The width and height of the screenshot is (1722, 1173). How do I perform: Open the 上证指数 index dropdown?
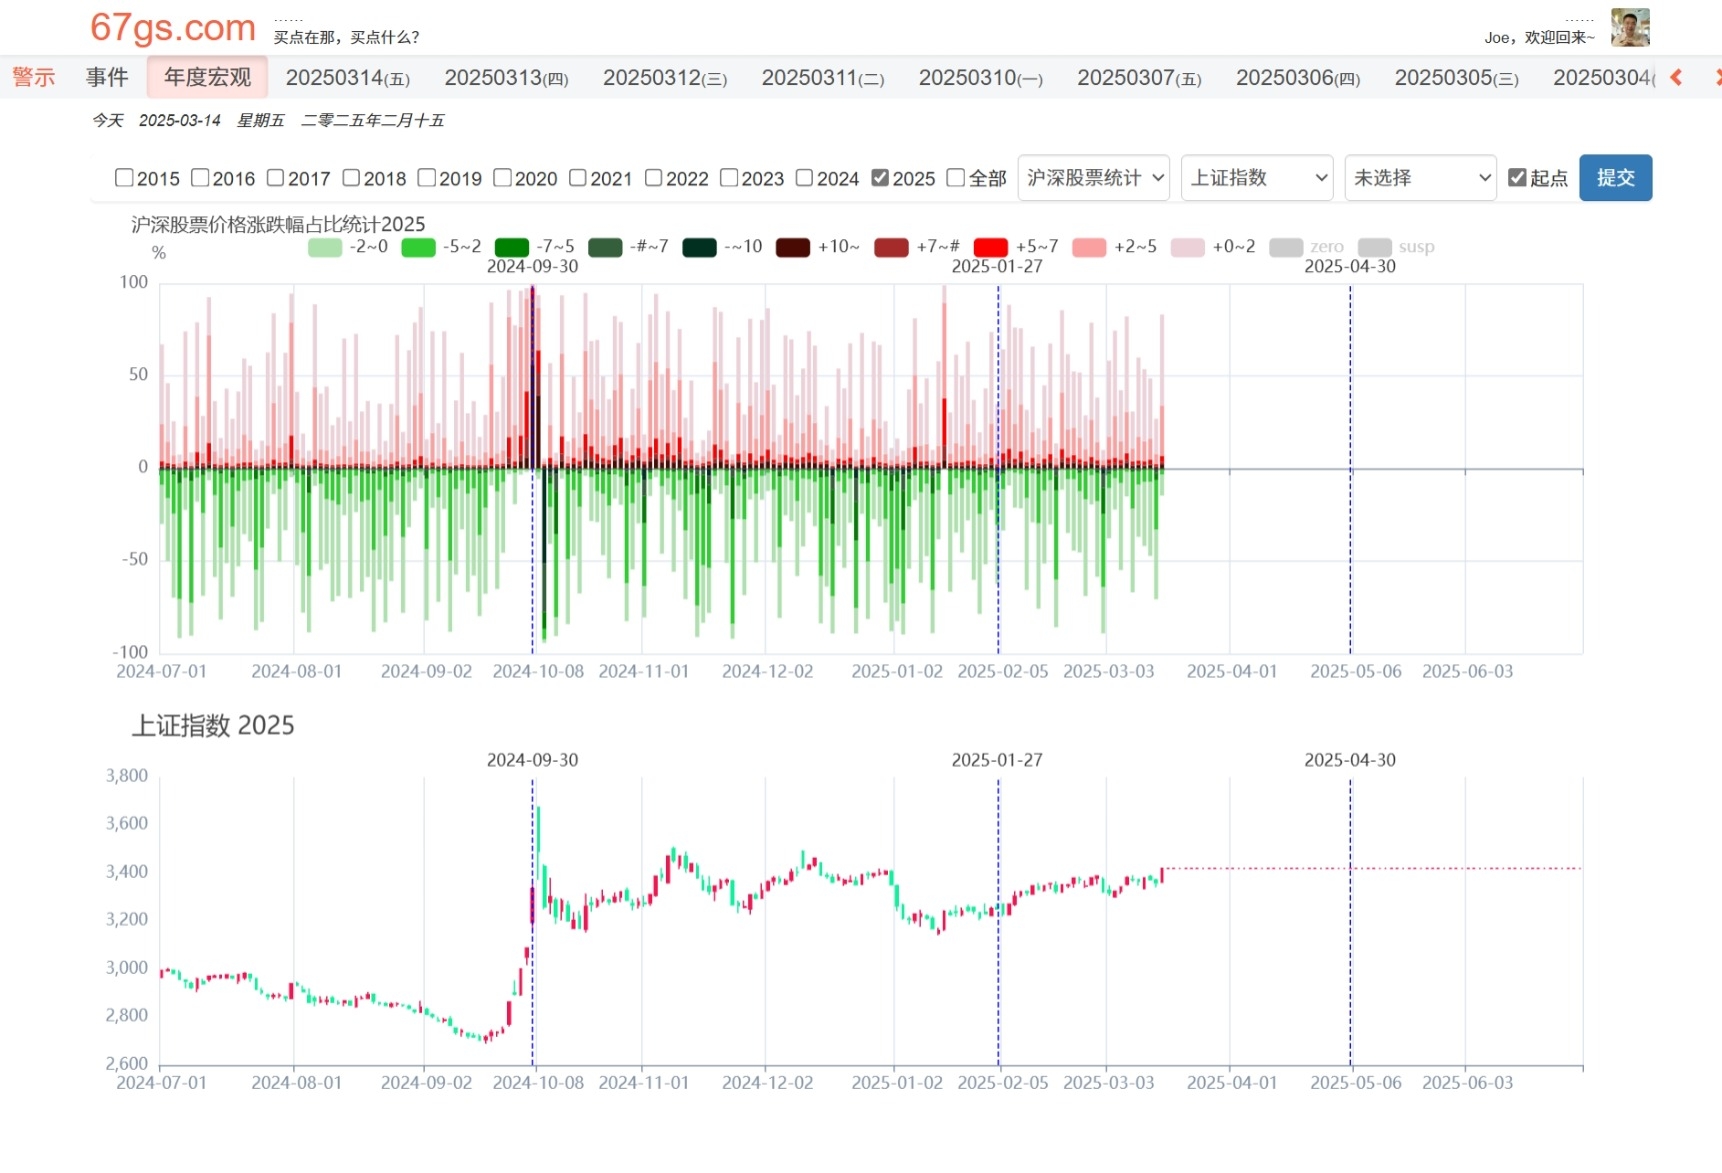(1257, 178)
